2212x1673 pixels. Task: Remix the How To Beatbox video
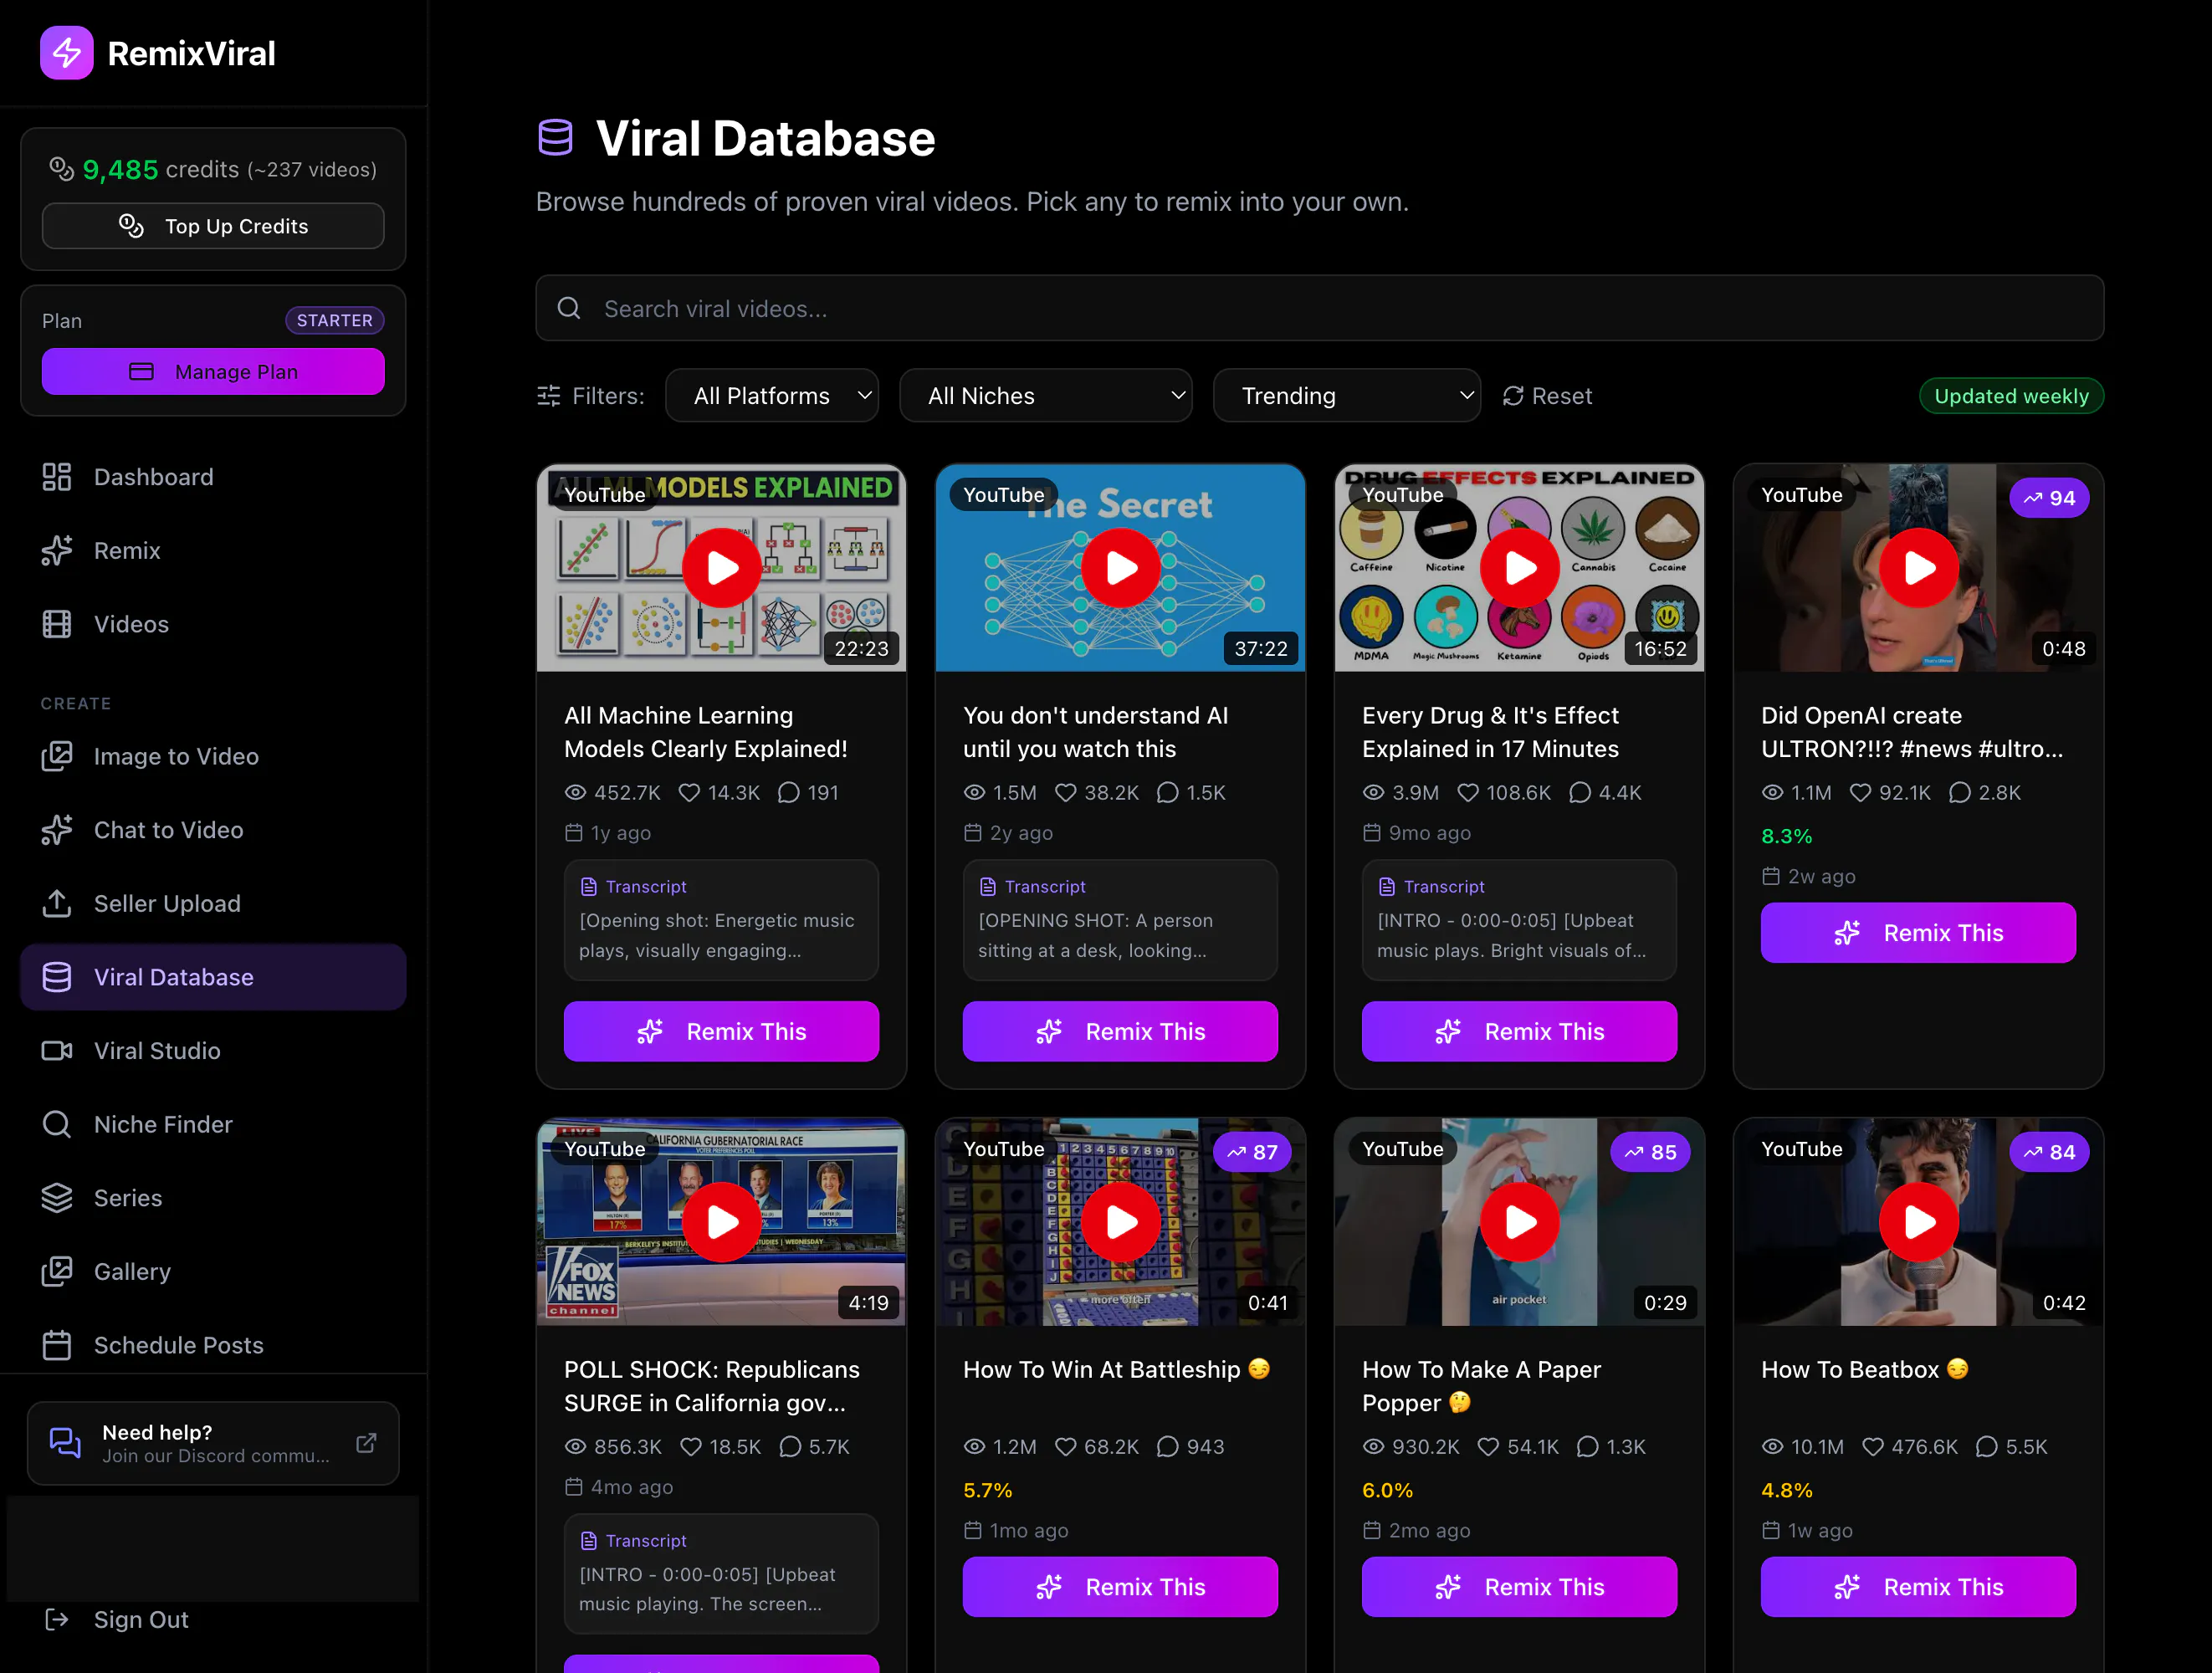tap(1919, 1587)
